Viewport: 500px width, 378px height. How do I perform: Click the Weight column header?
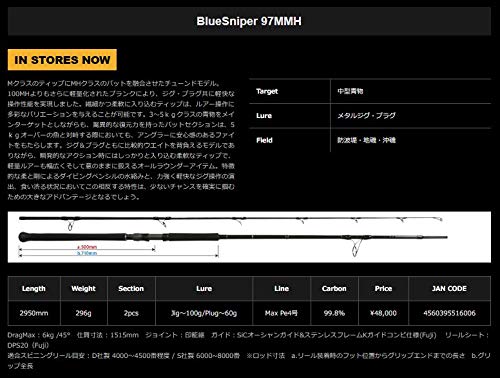point(83,289)
